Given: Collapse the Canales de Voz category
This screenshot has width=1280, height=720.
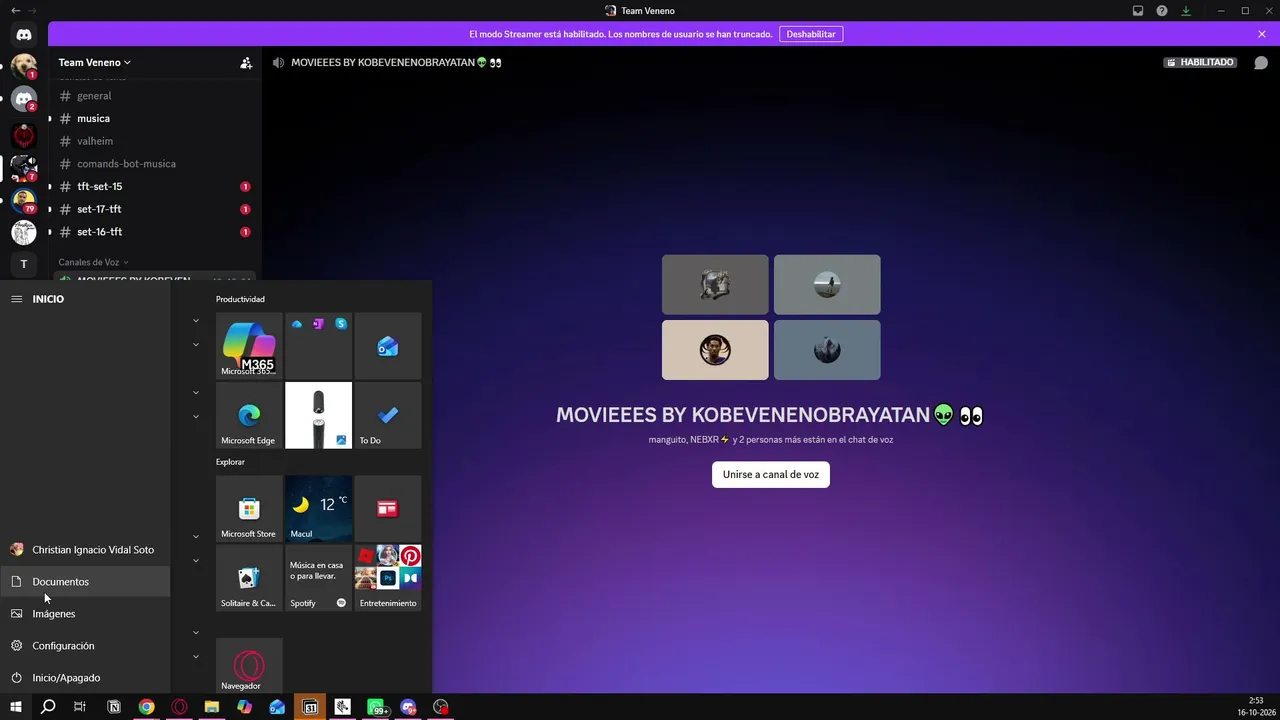Looking at the screenshot, I should (93, 262).
